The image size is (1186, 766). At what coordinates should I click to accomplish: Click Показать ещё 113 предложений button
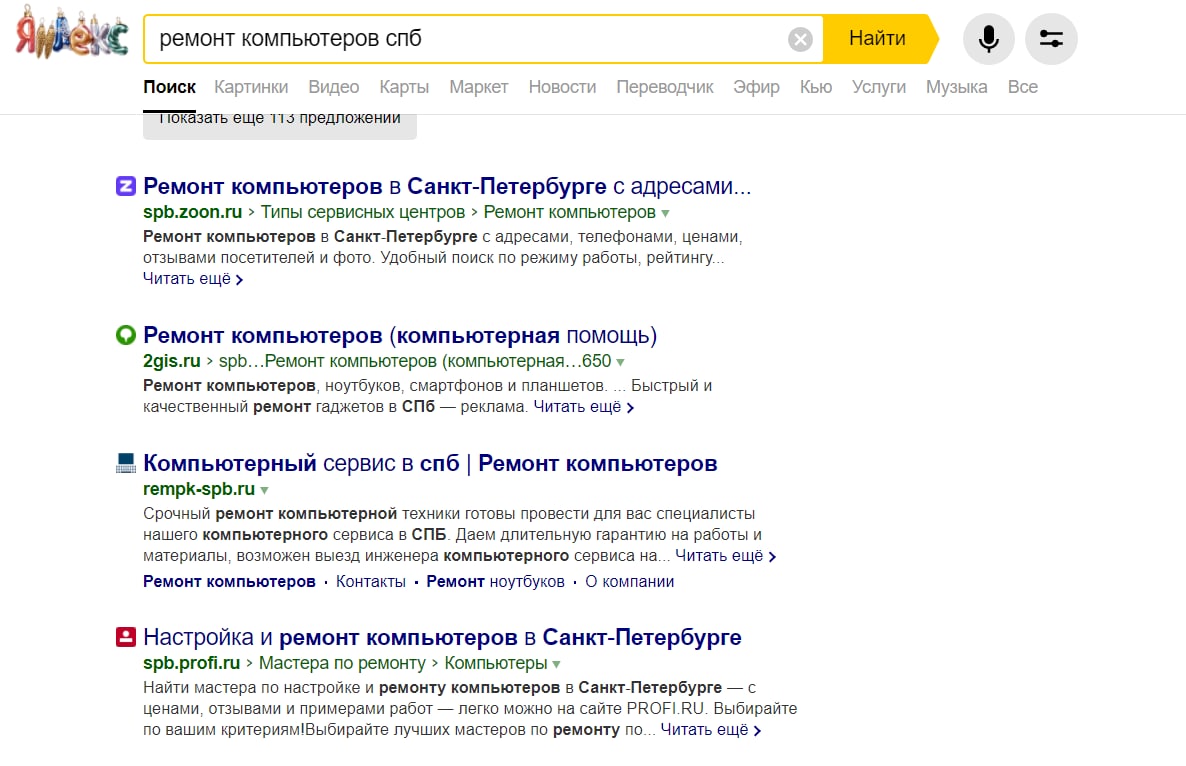click(x=280, y=126)
